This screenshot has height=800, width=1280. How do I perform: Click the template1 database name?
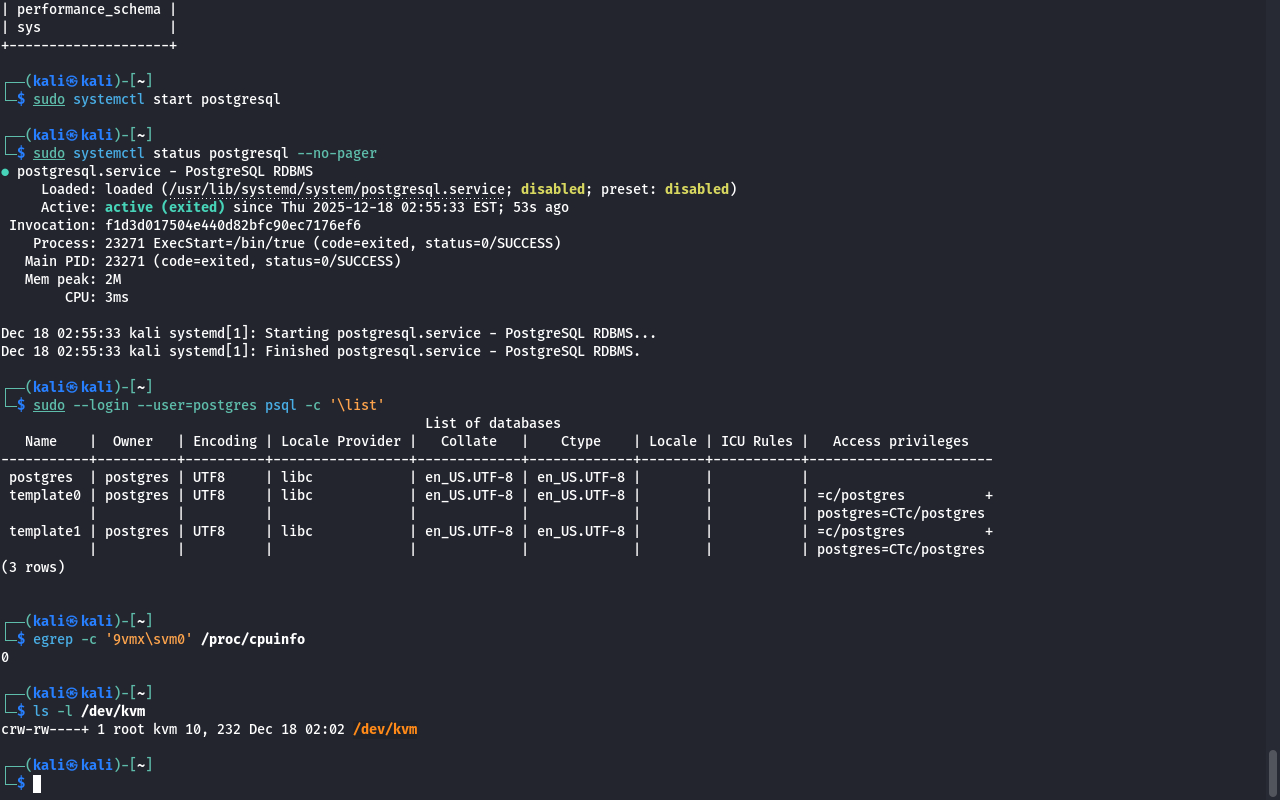click(45, 531)
